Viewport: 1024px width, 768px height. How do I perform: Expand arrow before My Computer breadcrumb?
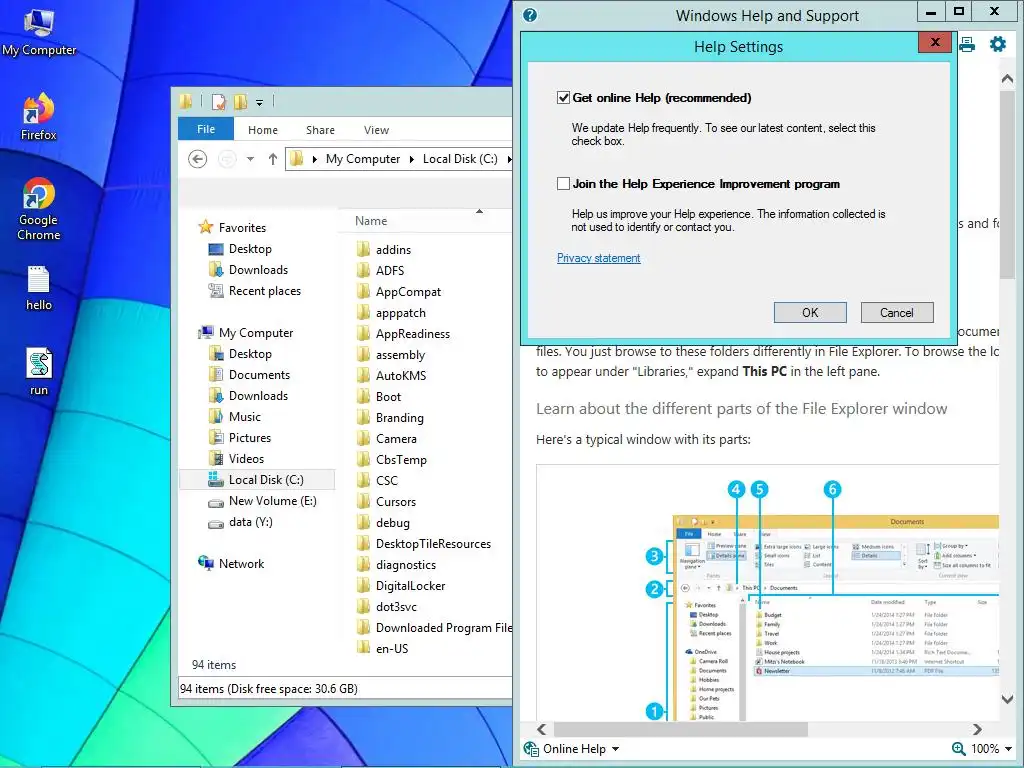(x=315, y=159)
